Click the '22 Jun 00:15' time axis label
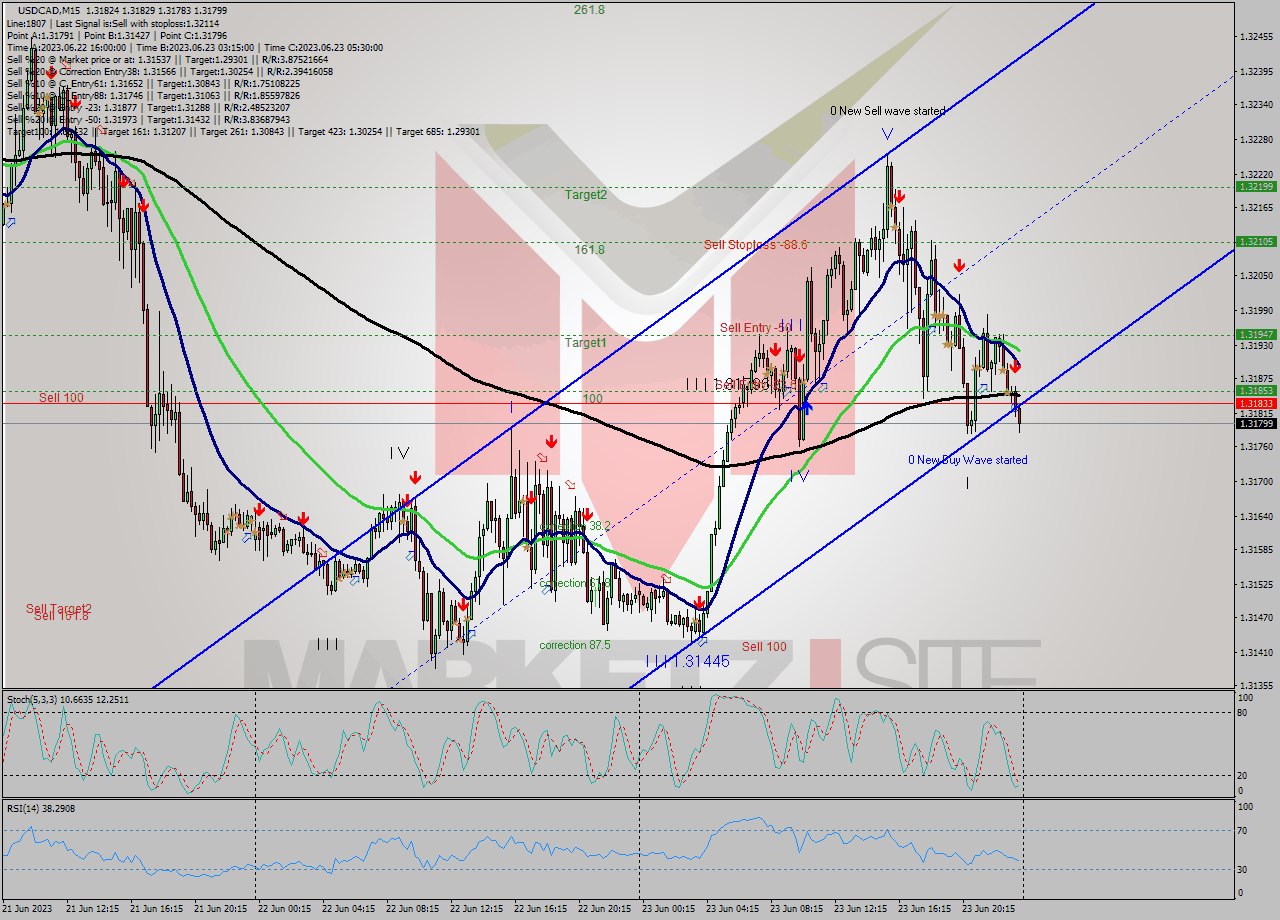Image resolution: width=1280 pixels, height=920 pixels. (286, 909)
